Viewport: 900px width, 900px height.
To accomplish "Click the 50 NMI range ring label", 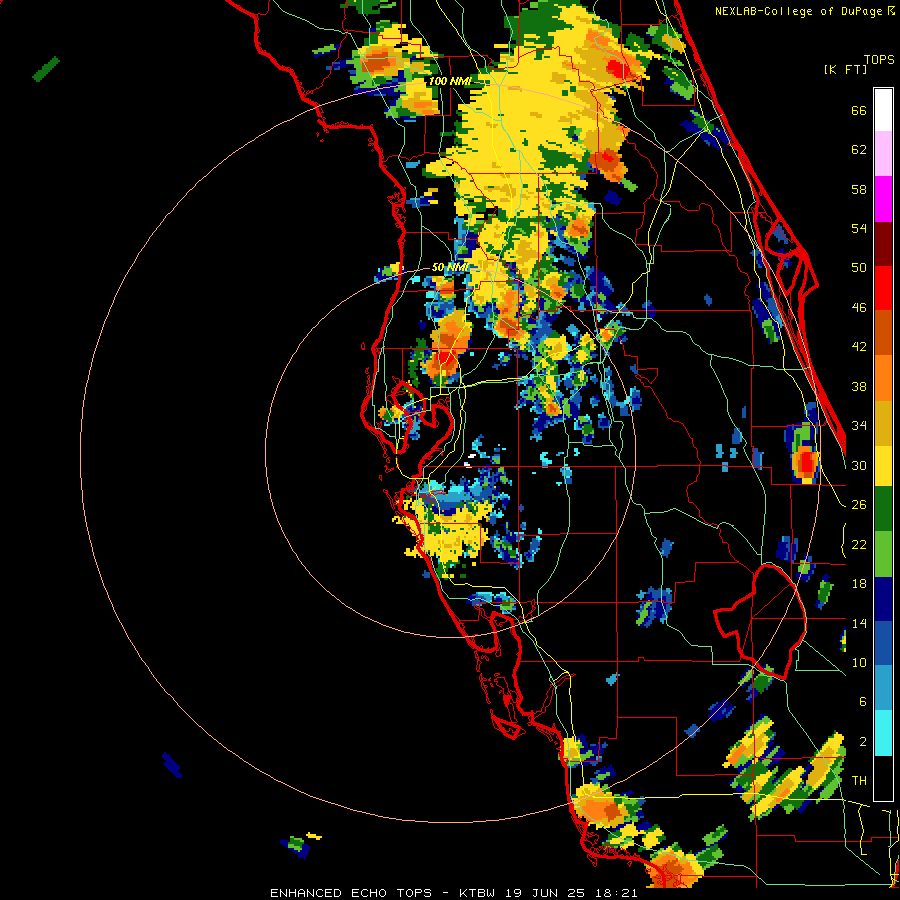I will coord(450,267).
